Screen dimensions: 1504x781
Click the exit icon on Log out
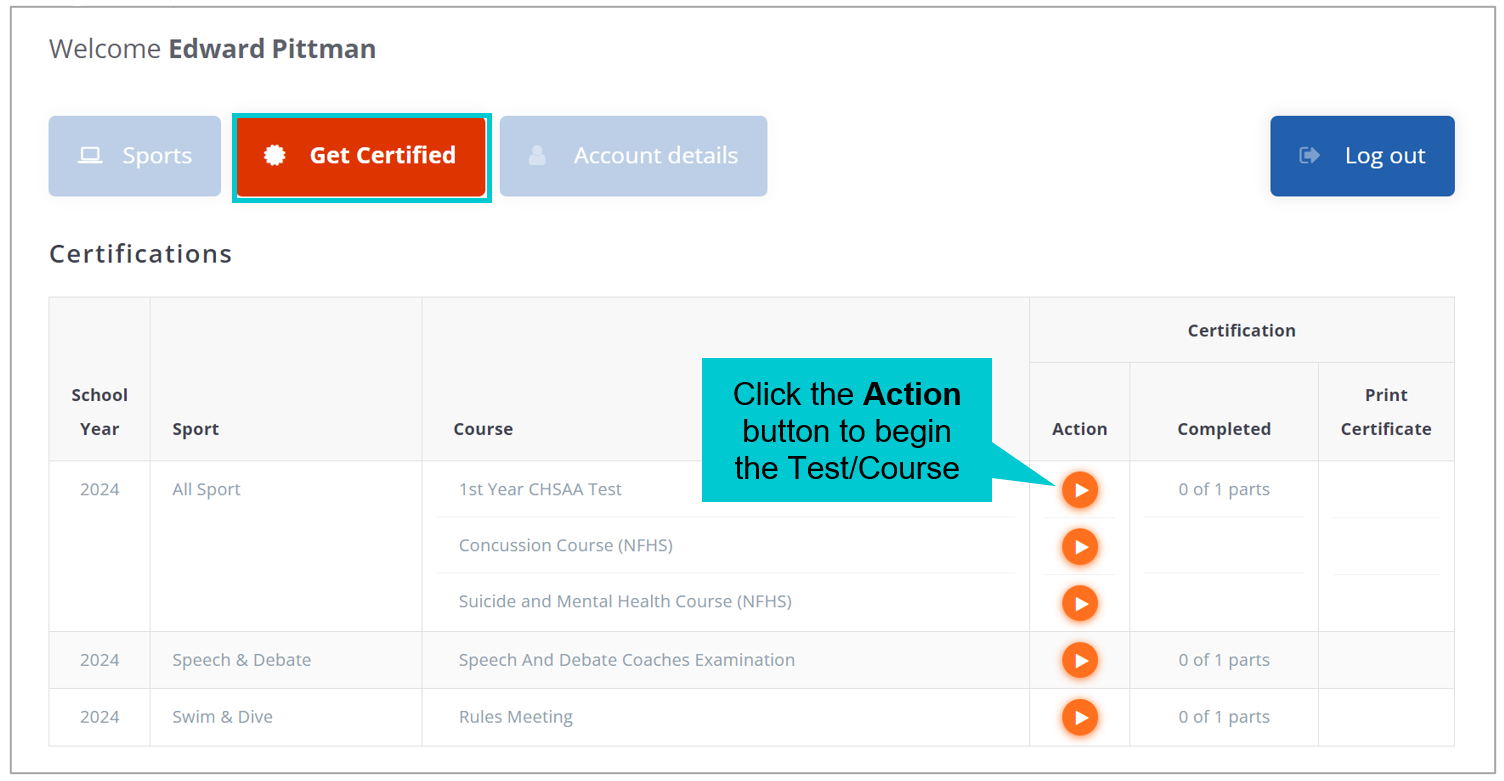point(1309,156)
